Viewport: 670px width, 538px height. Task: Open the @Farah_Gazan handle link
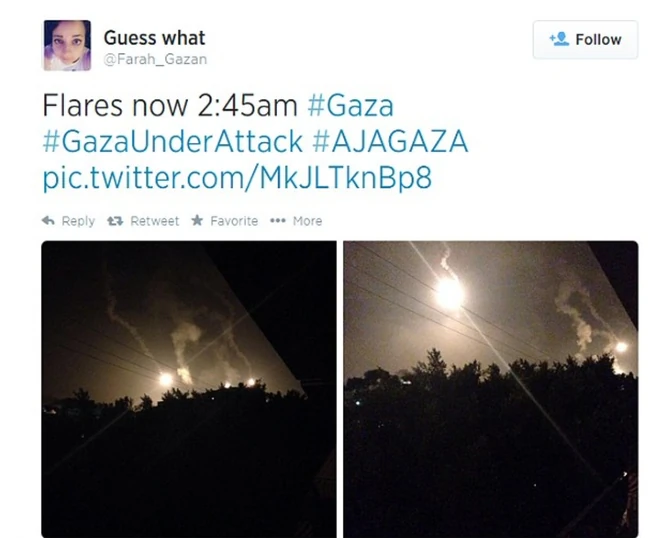click(155, 59)
